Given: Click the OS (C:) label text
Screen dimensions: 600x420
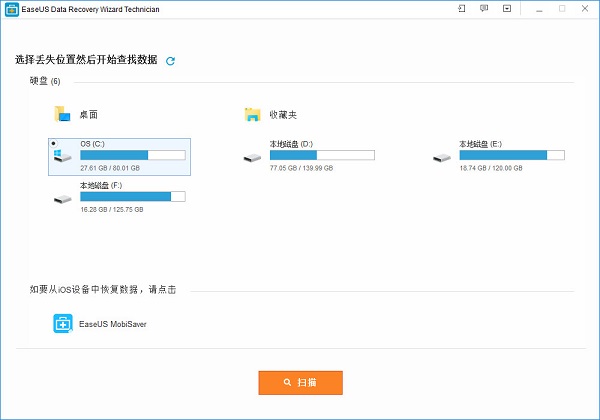Looking at the screenshot, I should (92, 144).
